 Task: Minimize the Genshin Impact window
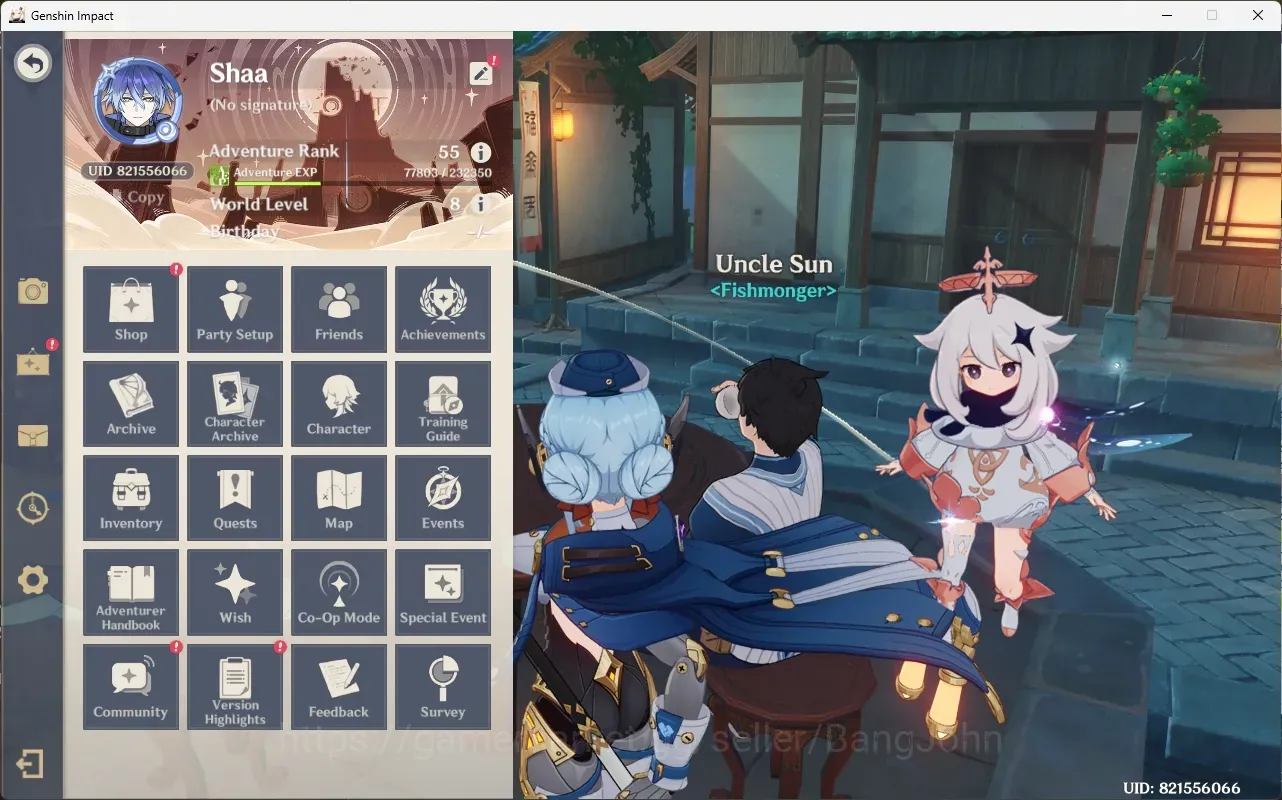(1167, 15)
